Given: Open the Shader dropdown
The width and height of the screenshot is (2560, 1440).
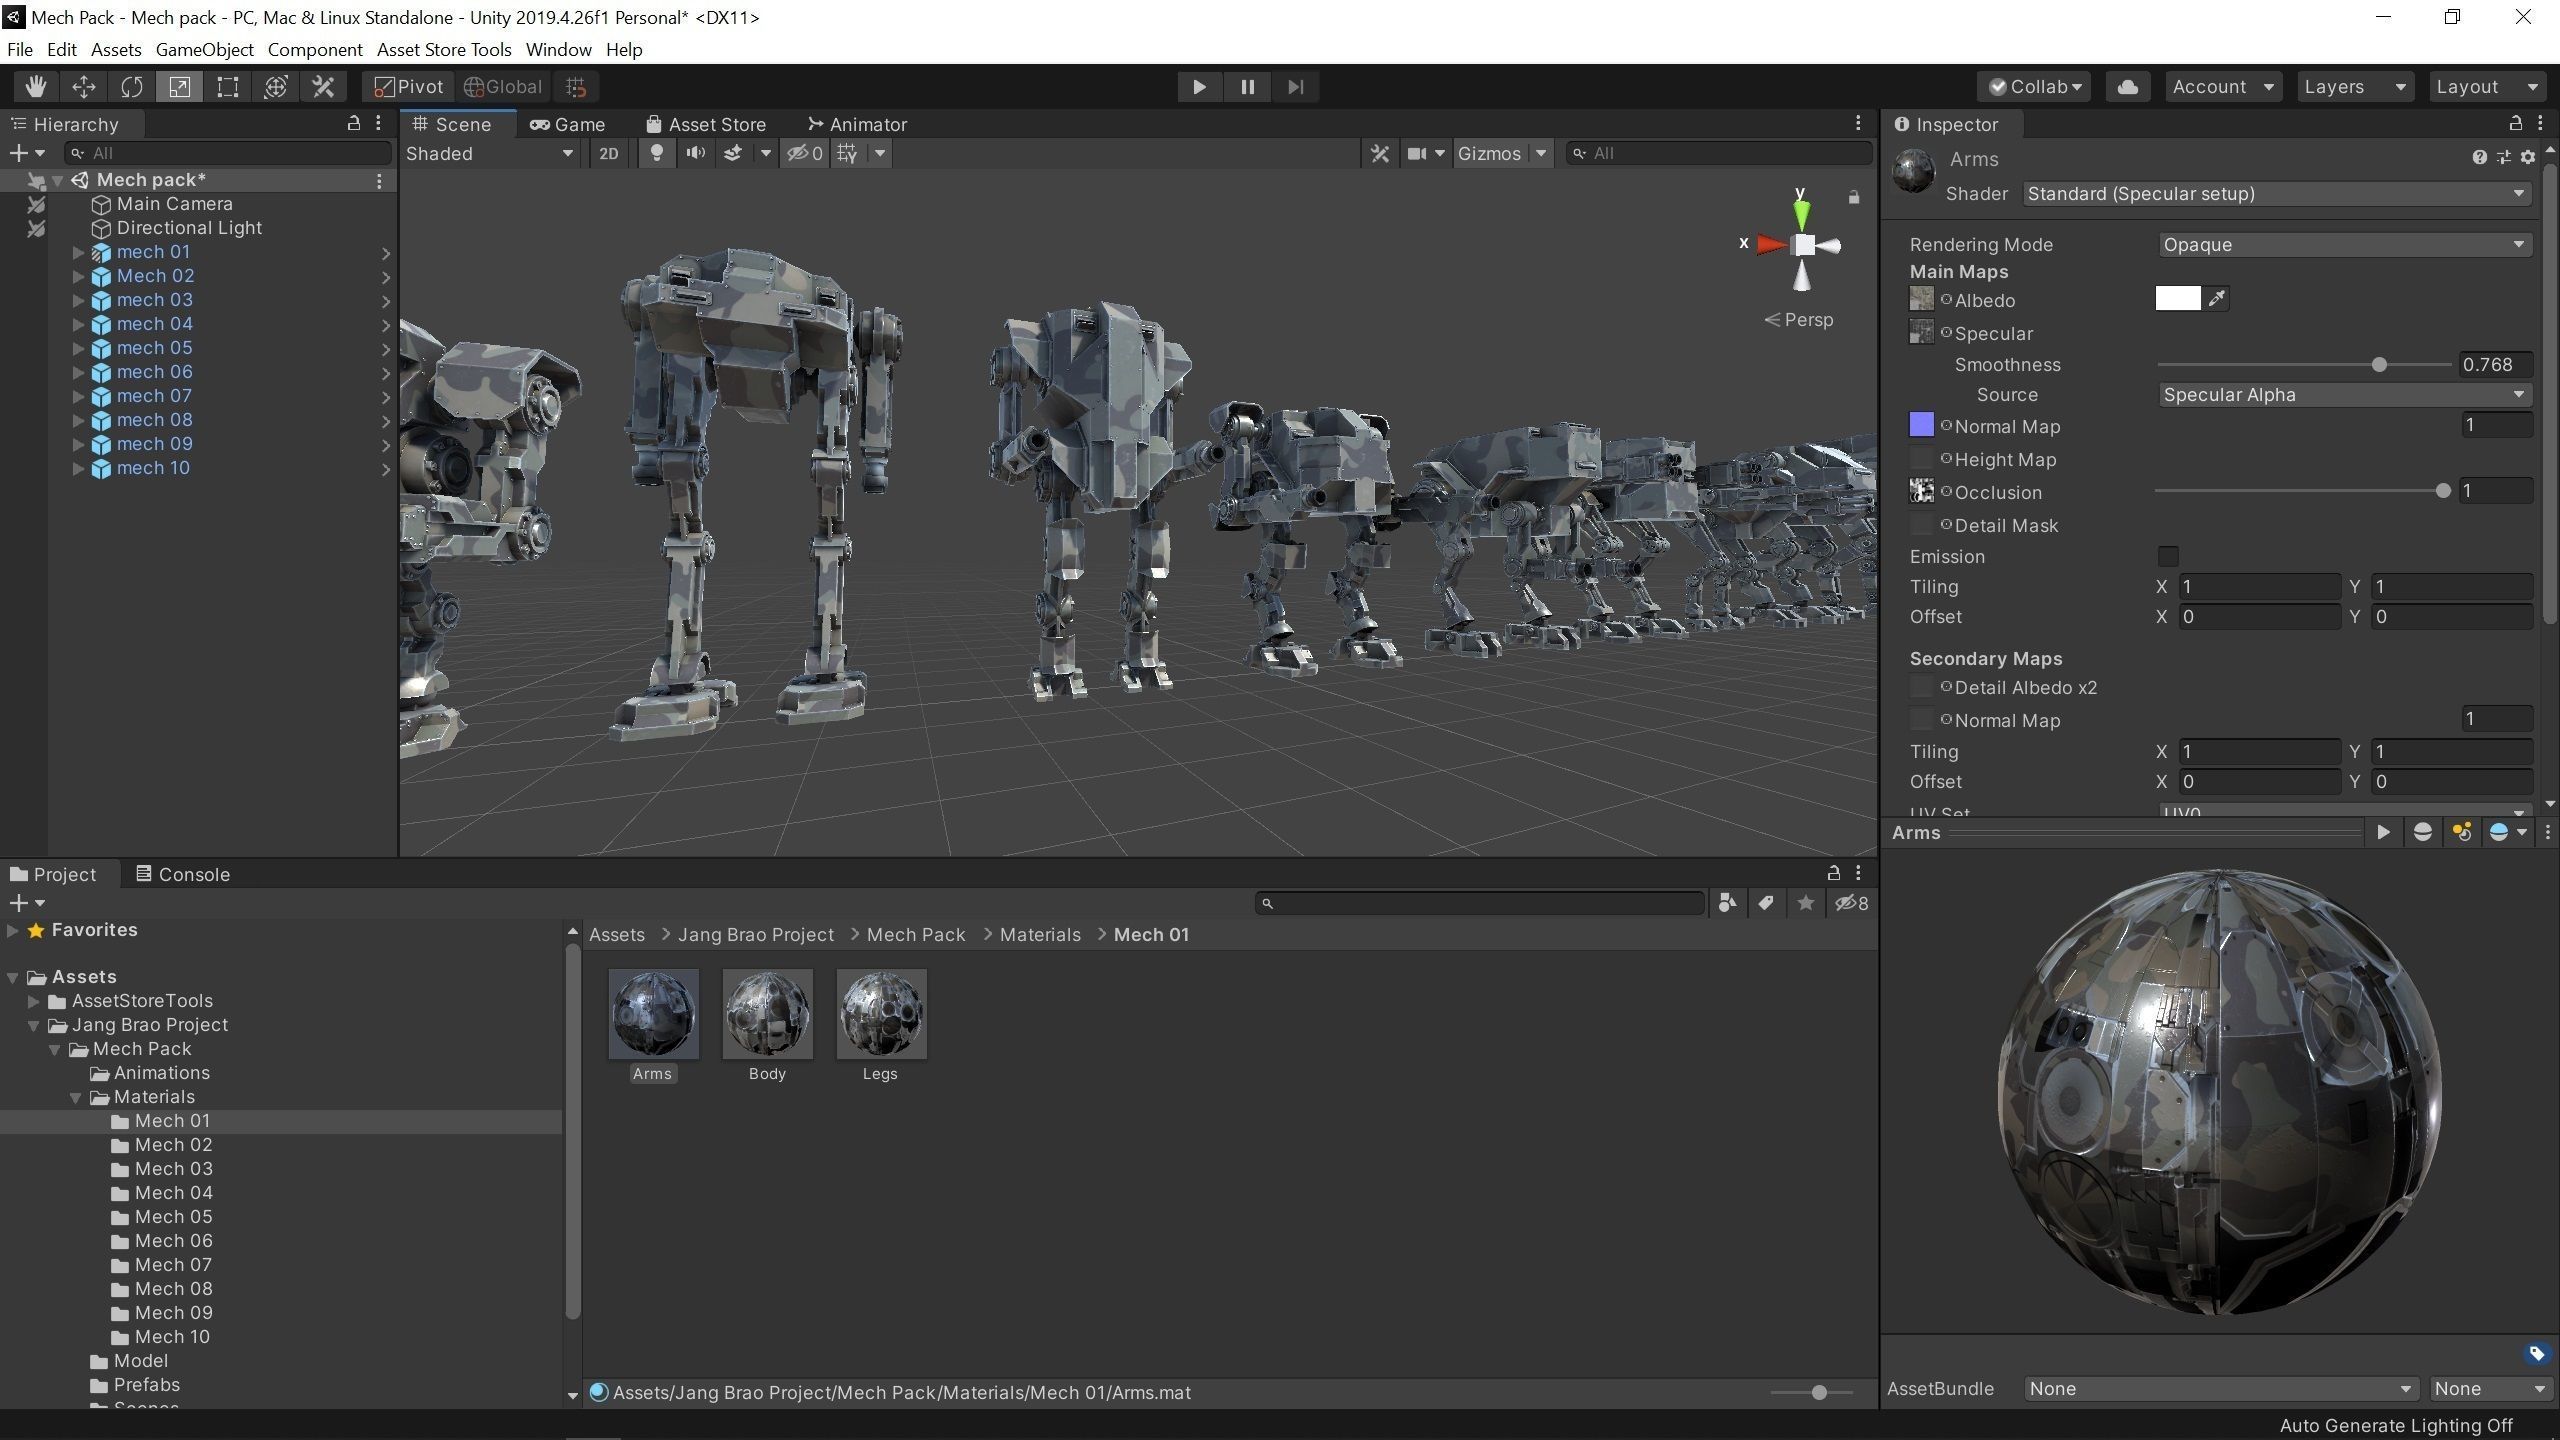Looking at the screenshot, I should 2277,194.
